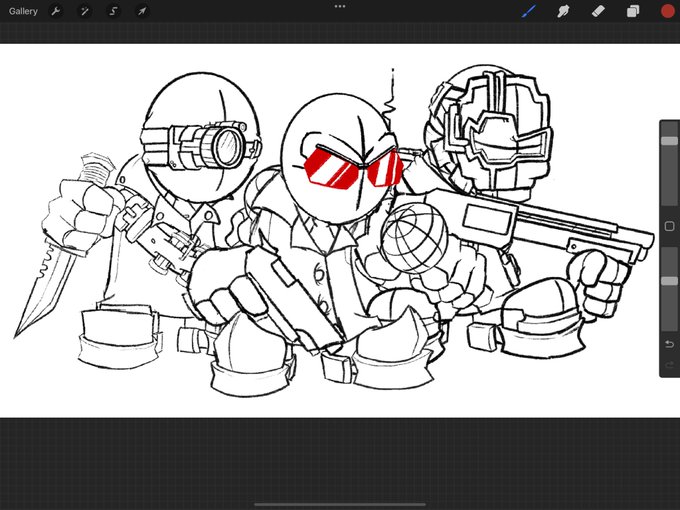Adjust the brush size slider
The height and width of the screenshot is (510, 680).
point(669,141)
